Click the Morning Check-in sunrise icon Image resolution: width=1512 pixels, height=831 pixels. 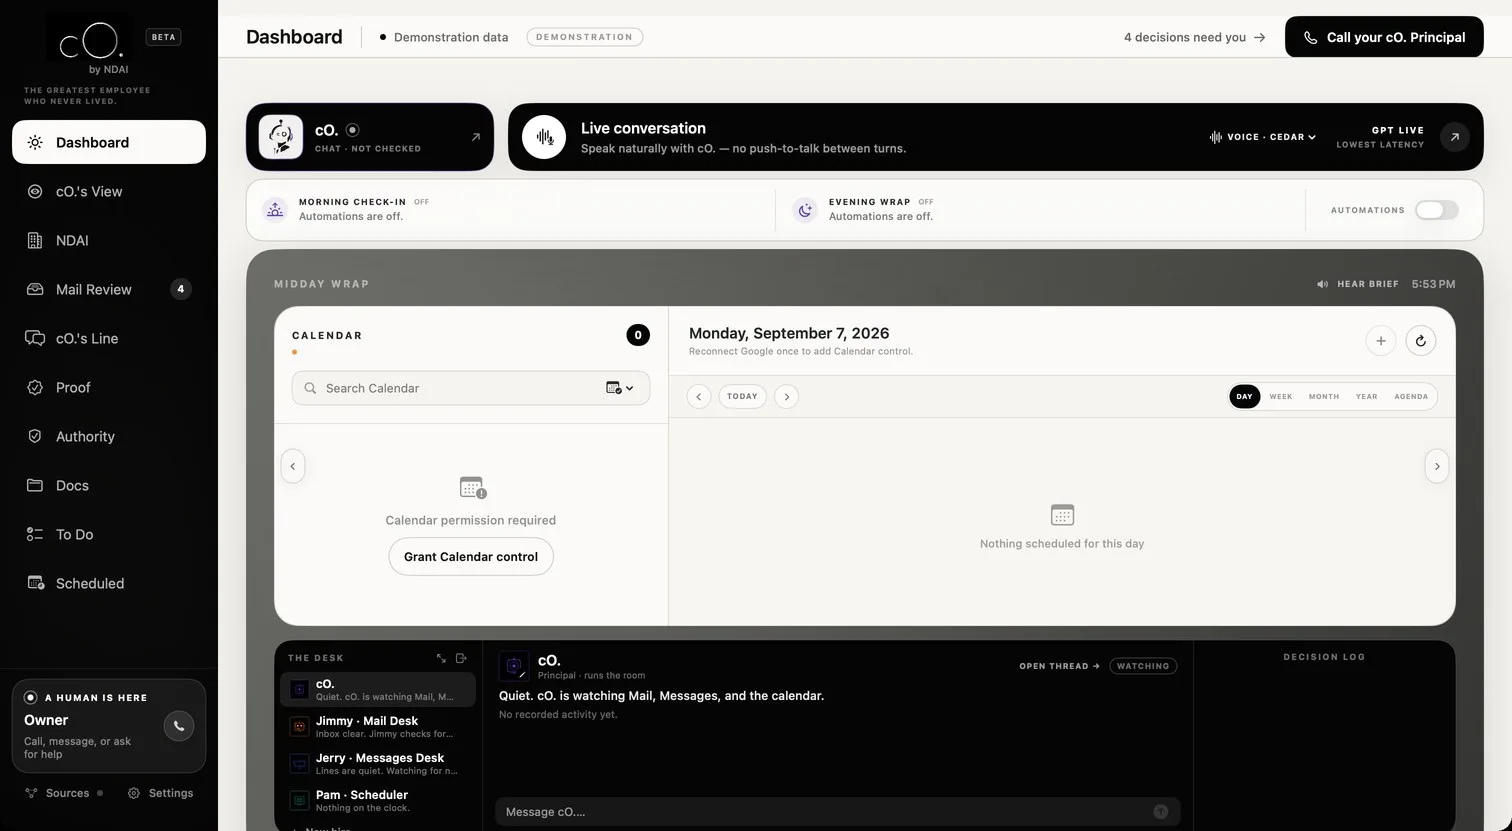click(275, 210)
